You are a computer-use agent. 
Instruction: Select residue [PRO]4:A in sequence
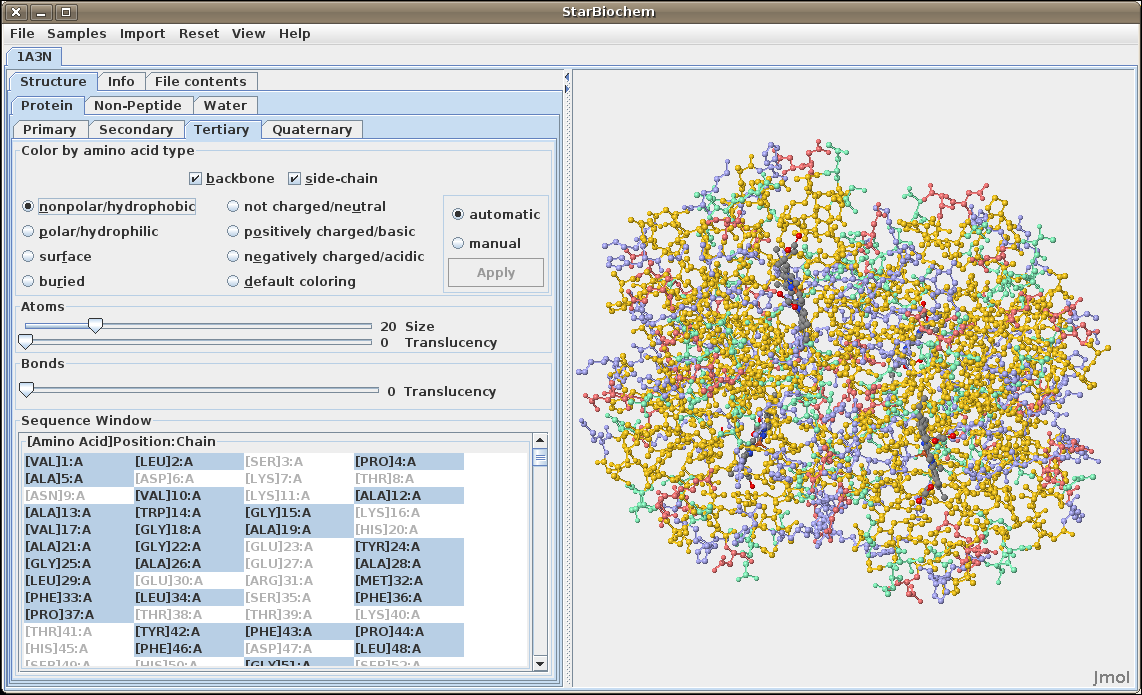click(409, 461)
